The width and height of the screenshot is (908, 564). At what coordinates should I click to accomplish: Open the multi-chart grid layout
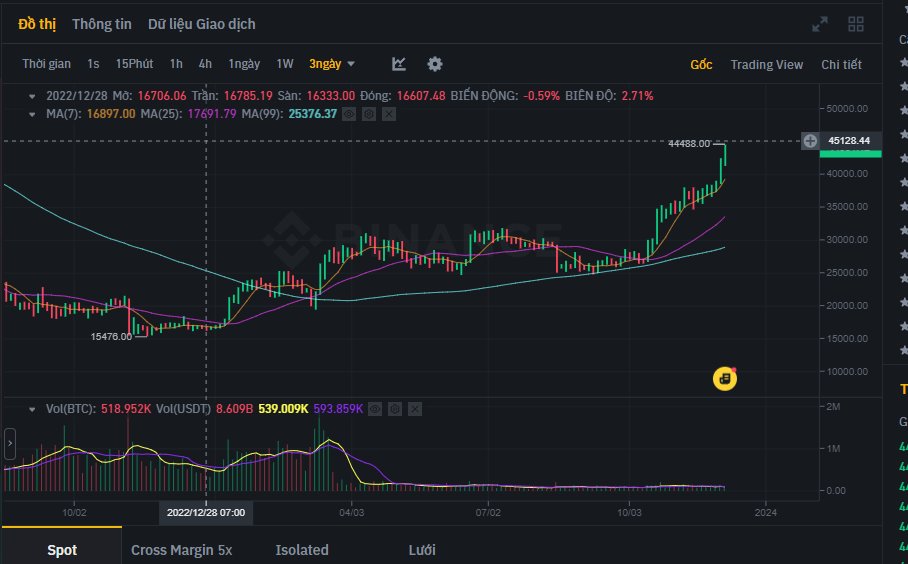coord(855,24)
